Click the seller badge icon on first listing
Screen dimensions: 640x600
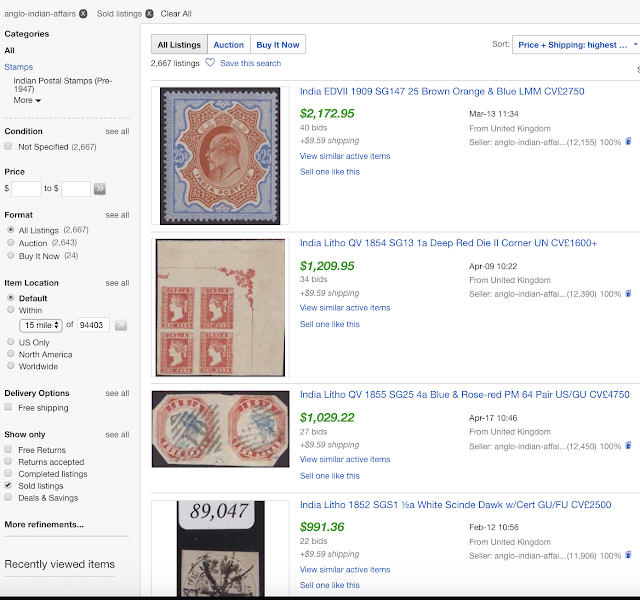point(628,142)
